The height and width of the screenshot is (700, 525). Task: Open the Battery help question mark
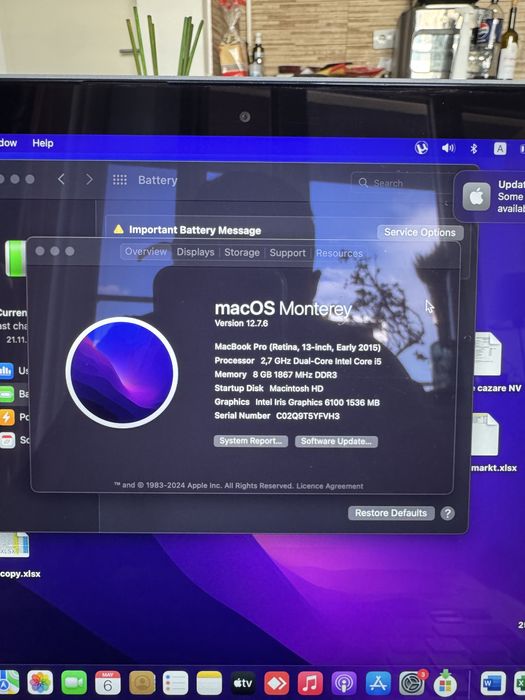448,513
